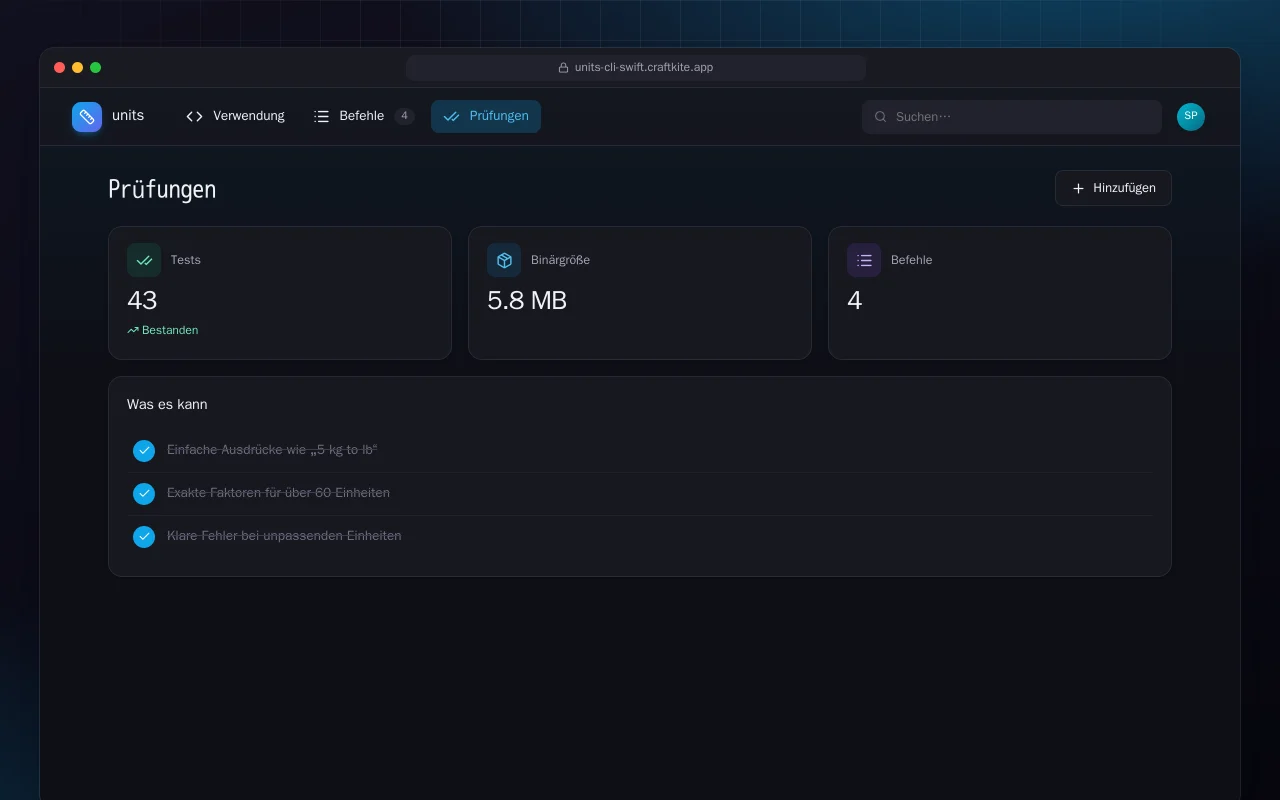Click the 43 tests value
Viewport: 1280px width, 800px height.
(x=142, y=300)
